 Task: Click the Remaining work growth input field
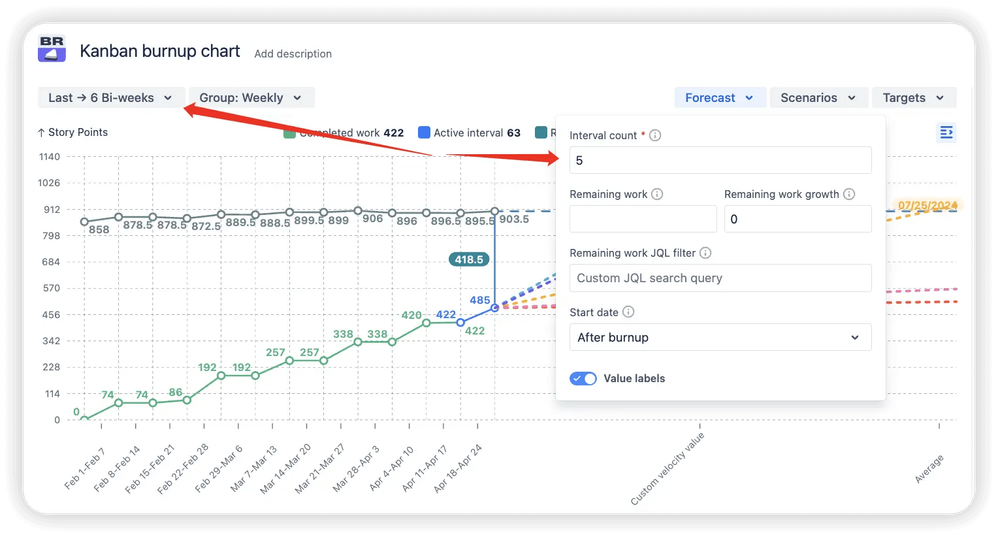point(798,219)
